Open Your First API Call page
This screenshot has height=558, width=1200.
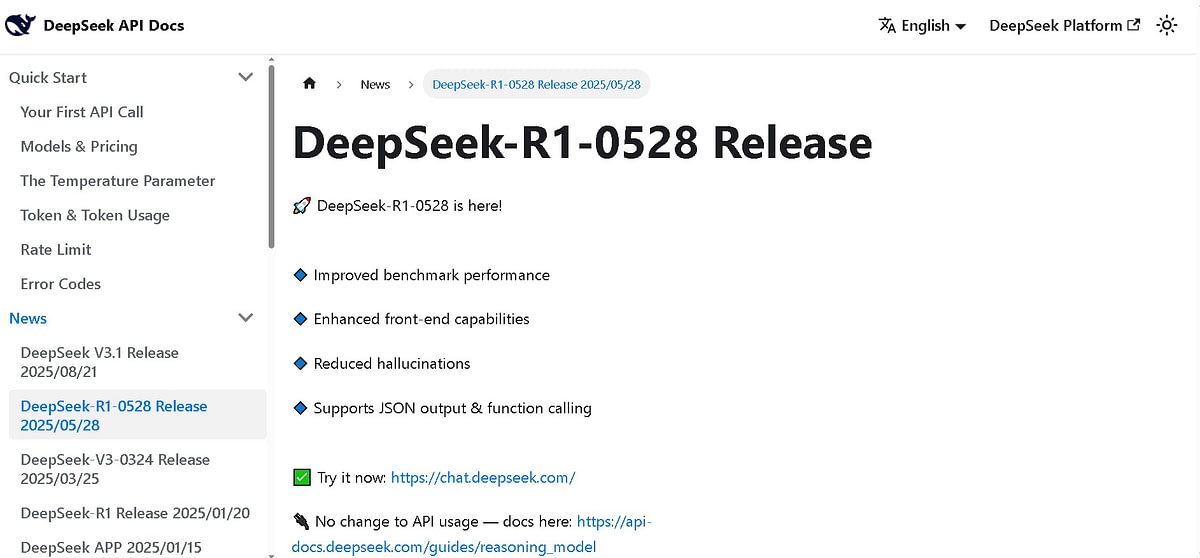[x=82, y=112]
